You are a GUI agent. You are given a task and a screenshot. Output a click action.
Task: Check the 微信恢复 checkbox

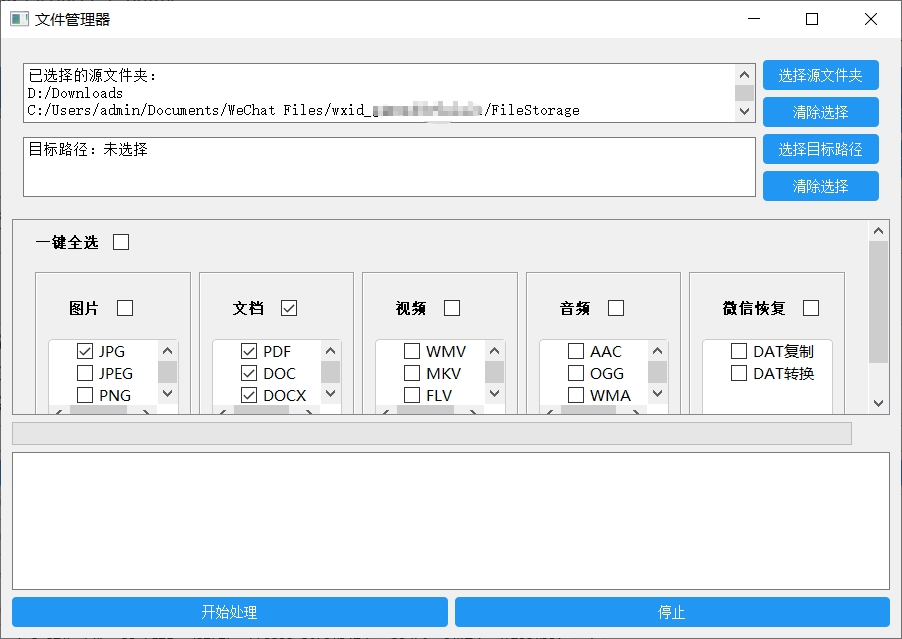[x=810, y=308]
